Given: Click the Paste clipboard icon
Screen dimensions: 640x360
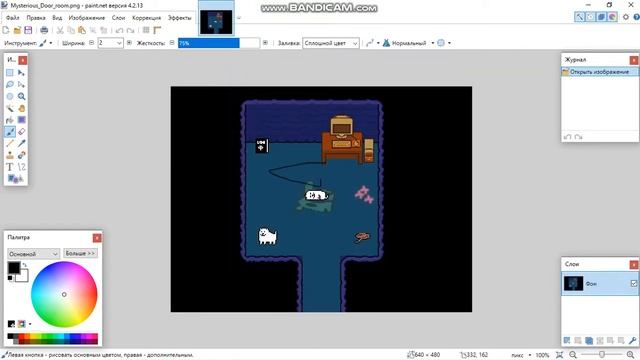Looking at the screenshot, I should click(x=82, y=30).
